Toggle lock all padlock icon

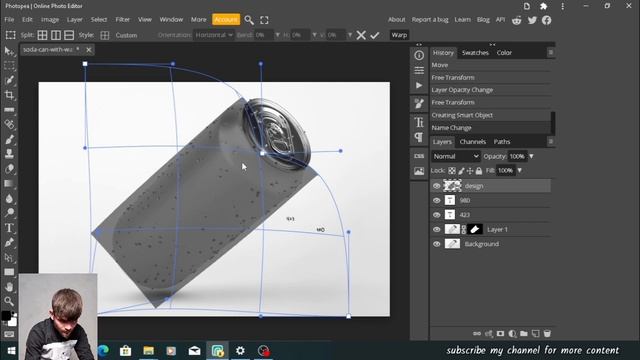point(479,171)
